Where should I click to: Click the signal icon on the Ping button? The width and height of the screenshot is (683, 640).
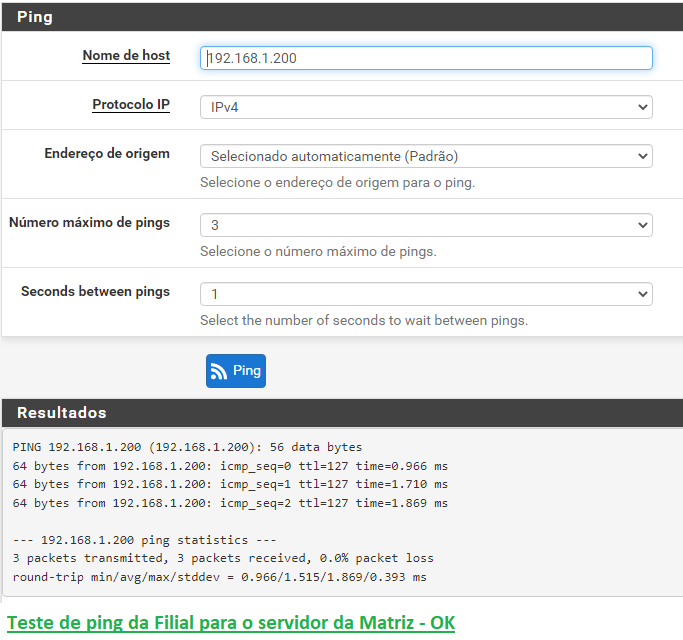pos(220,371)
